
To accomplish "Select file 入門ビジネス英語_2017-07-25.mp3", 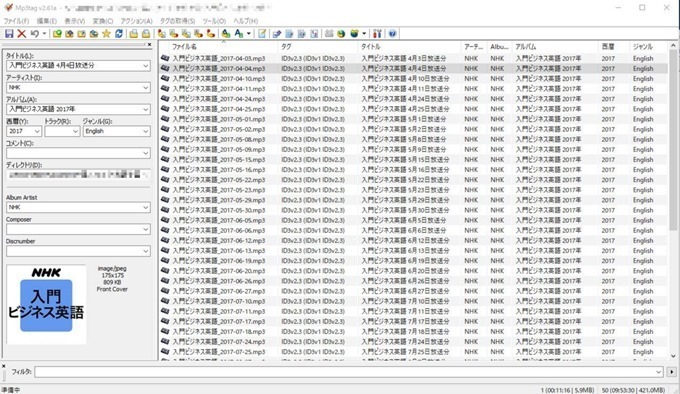I will pos(219,352).
